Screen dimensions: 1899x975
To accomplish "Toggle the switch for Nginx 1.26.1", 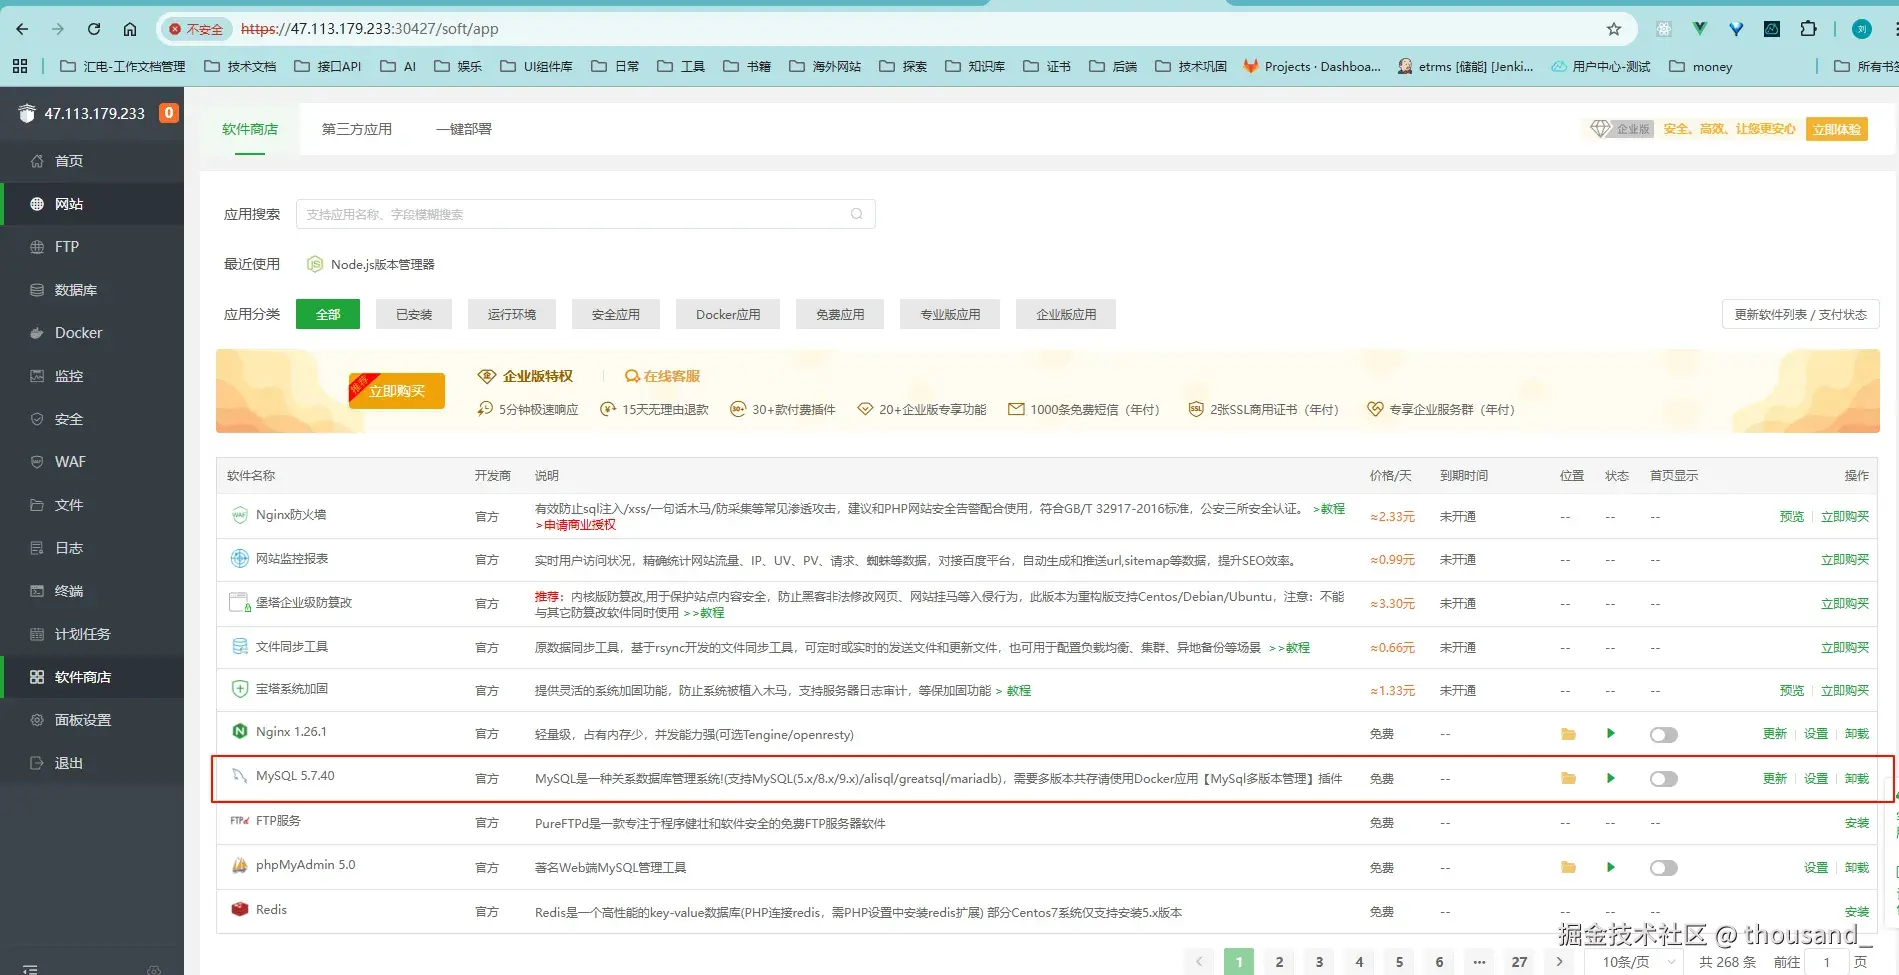I will coord(1663,733).
